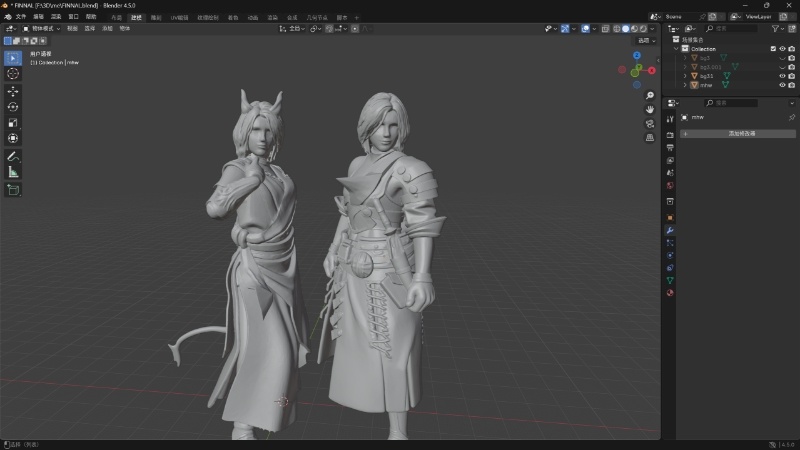
Task: Open the viewport Options dropdown
Action: coord(646,41)
